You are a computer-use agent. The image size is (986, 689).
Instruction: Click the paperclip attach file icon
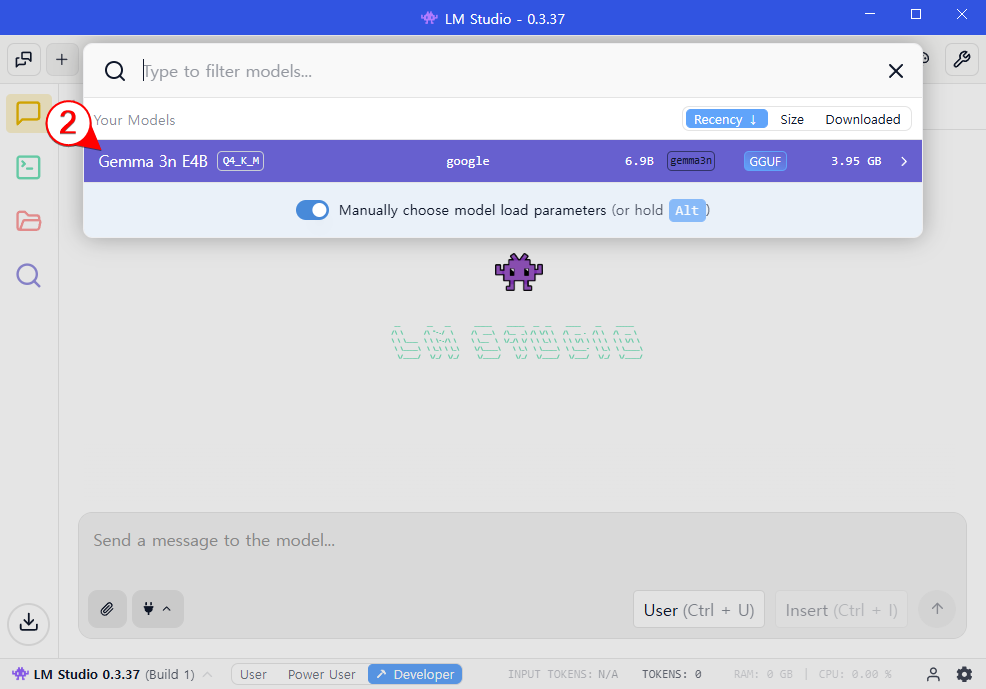point(107,608)
